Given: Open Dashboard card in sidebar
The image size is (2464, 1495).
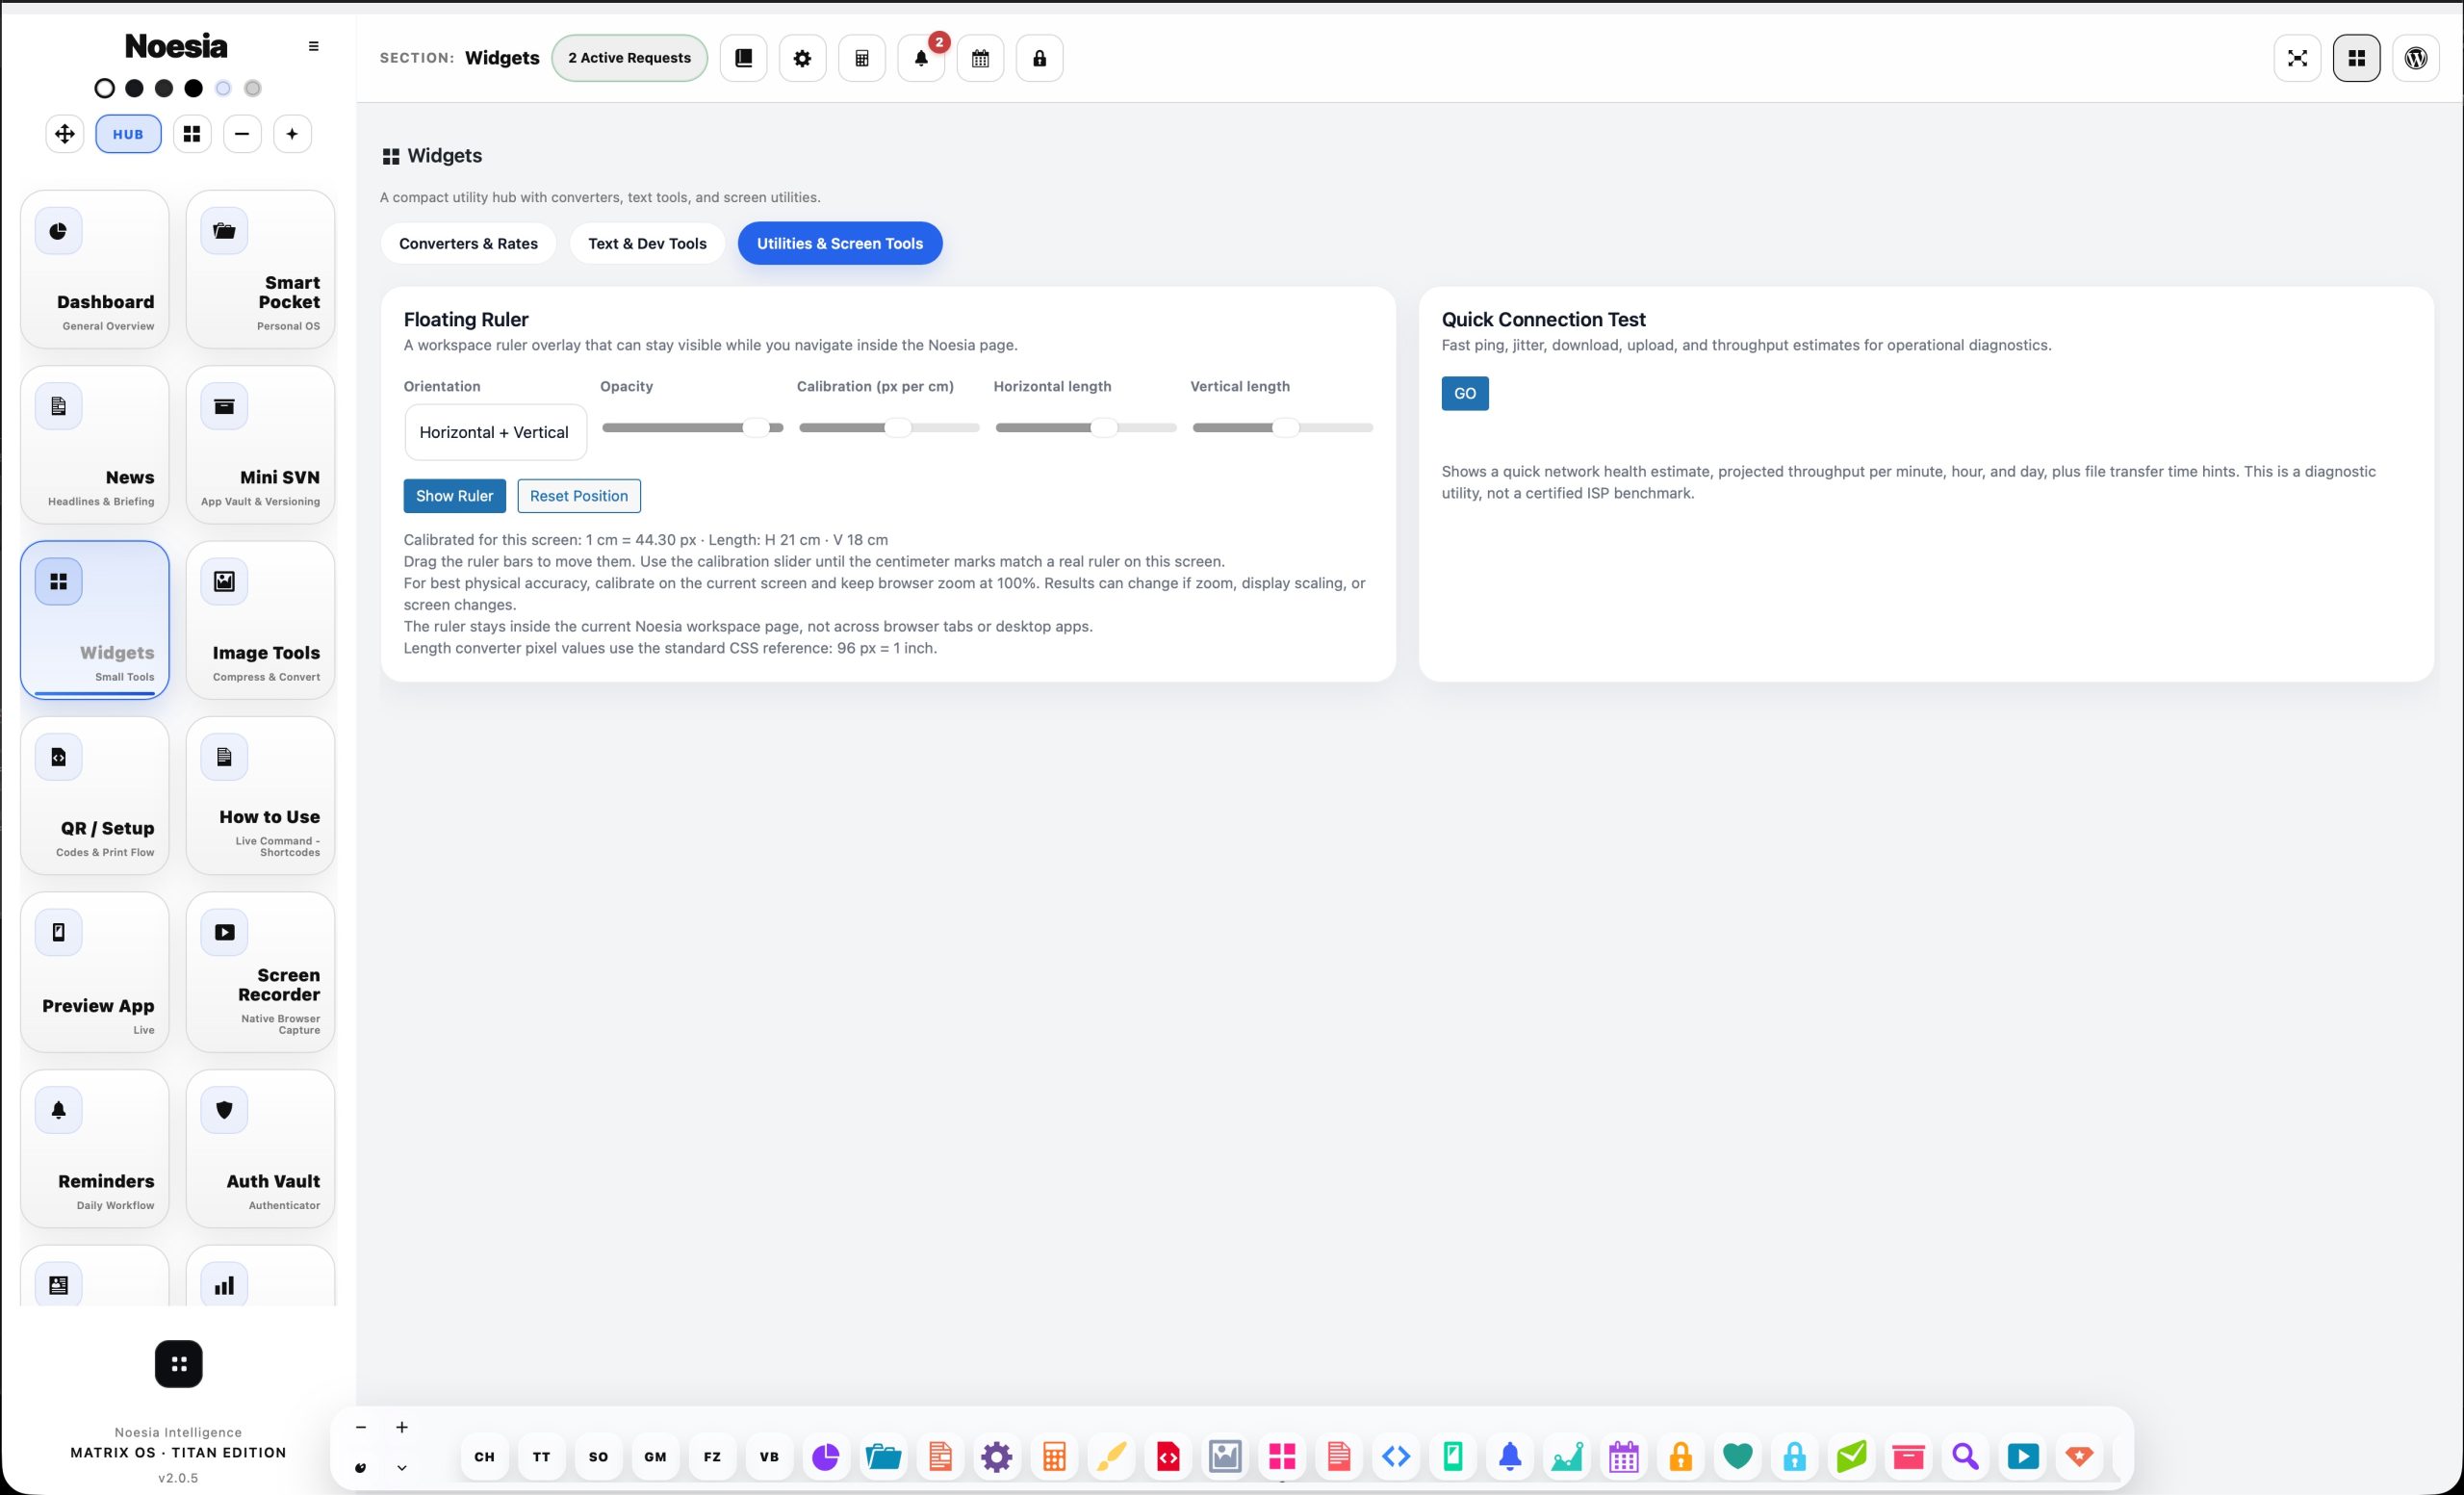Looking at the screenshot, I should [95, 269].
